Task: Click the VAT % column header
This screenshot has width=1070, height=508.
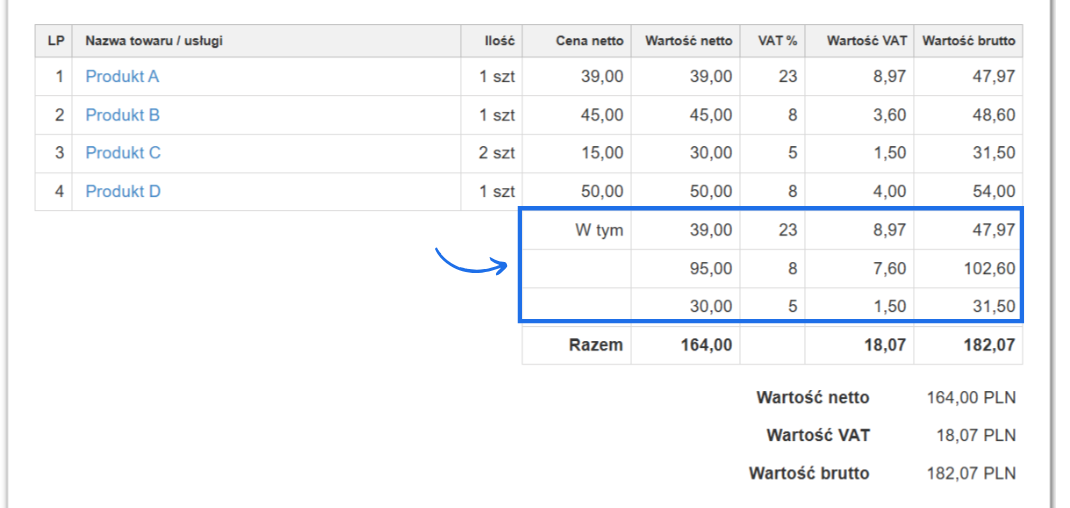Action: (777, 41)
